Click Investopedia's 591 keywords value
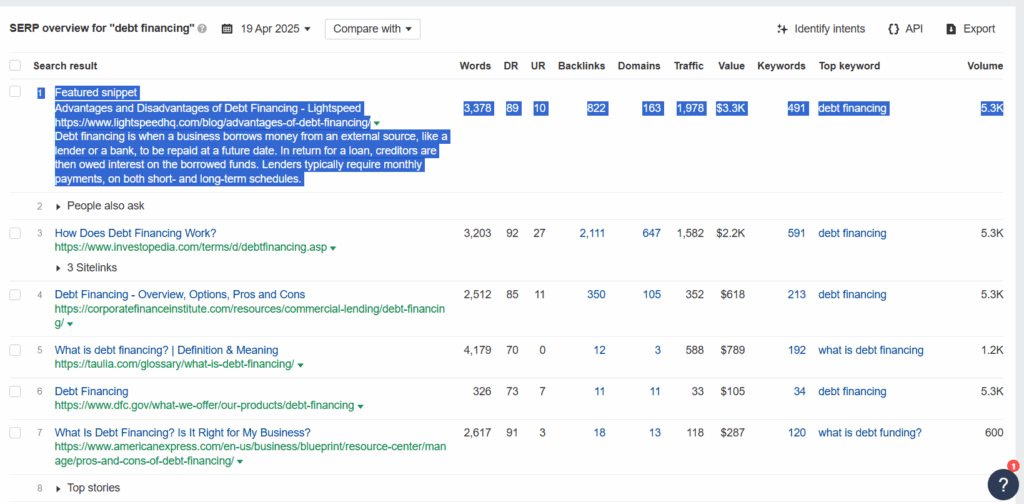 point(796,233)
